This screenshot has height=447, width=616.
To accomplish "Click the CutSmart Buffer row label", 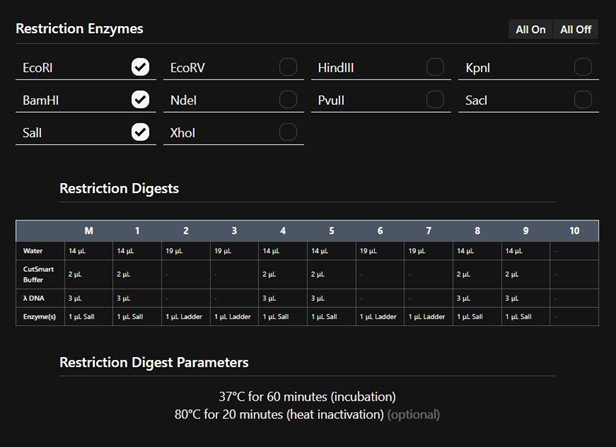I will tap(40, 273).
